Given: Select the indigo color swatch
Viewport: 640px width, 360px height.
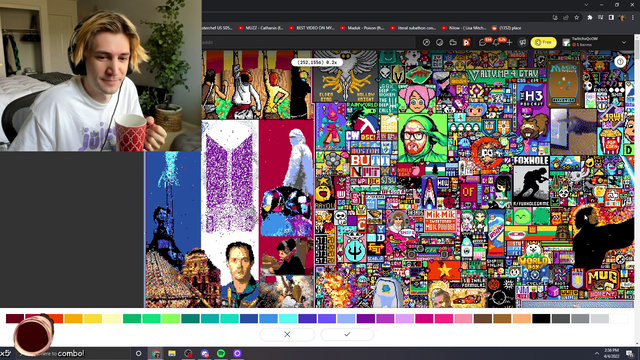Looking at the screenshot, I should tap(307, 318).
